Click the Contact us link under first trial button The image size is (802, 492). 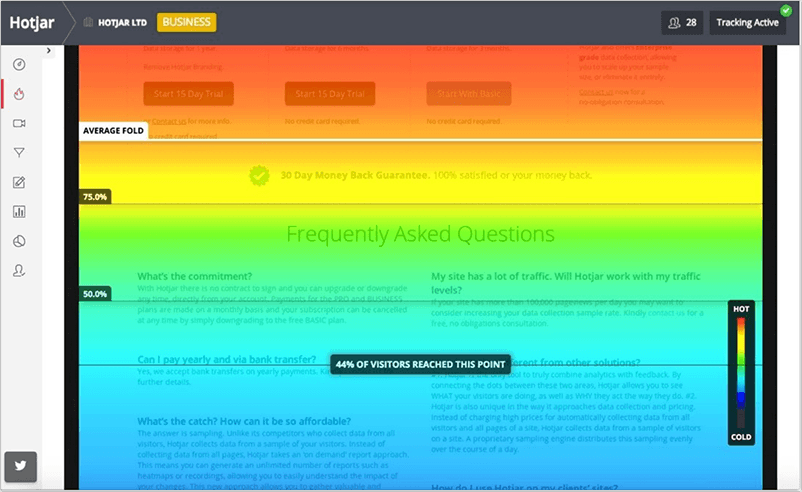pyautogui.click(x=169, y=121)
